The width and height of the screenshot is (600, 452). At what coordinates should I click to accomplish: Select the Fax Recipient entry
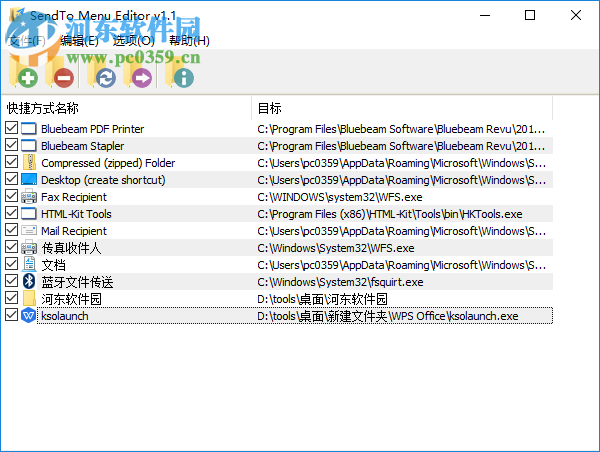click(74, 197)
